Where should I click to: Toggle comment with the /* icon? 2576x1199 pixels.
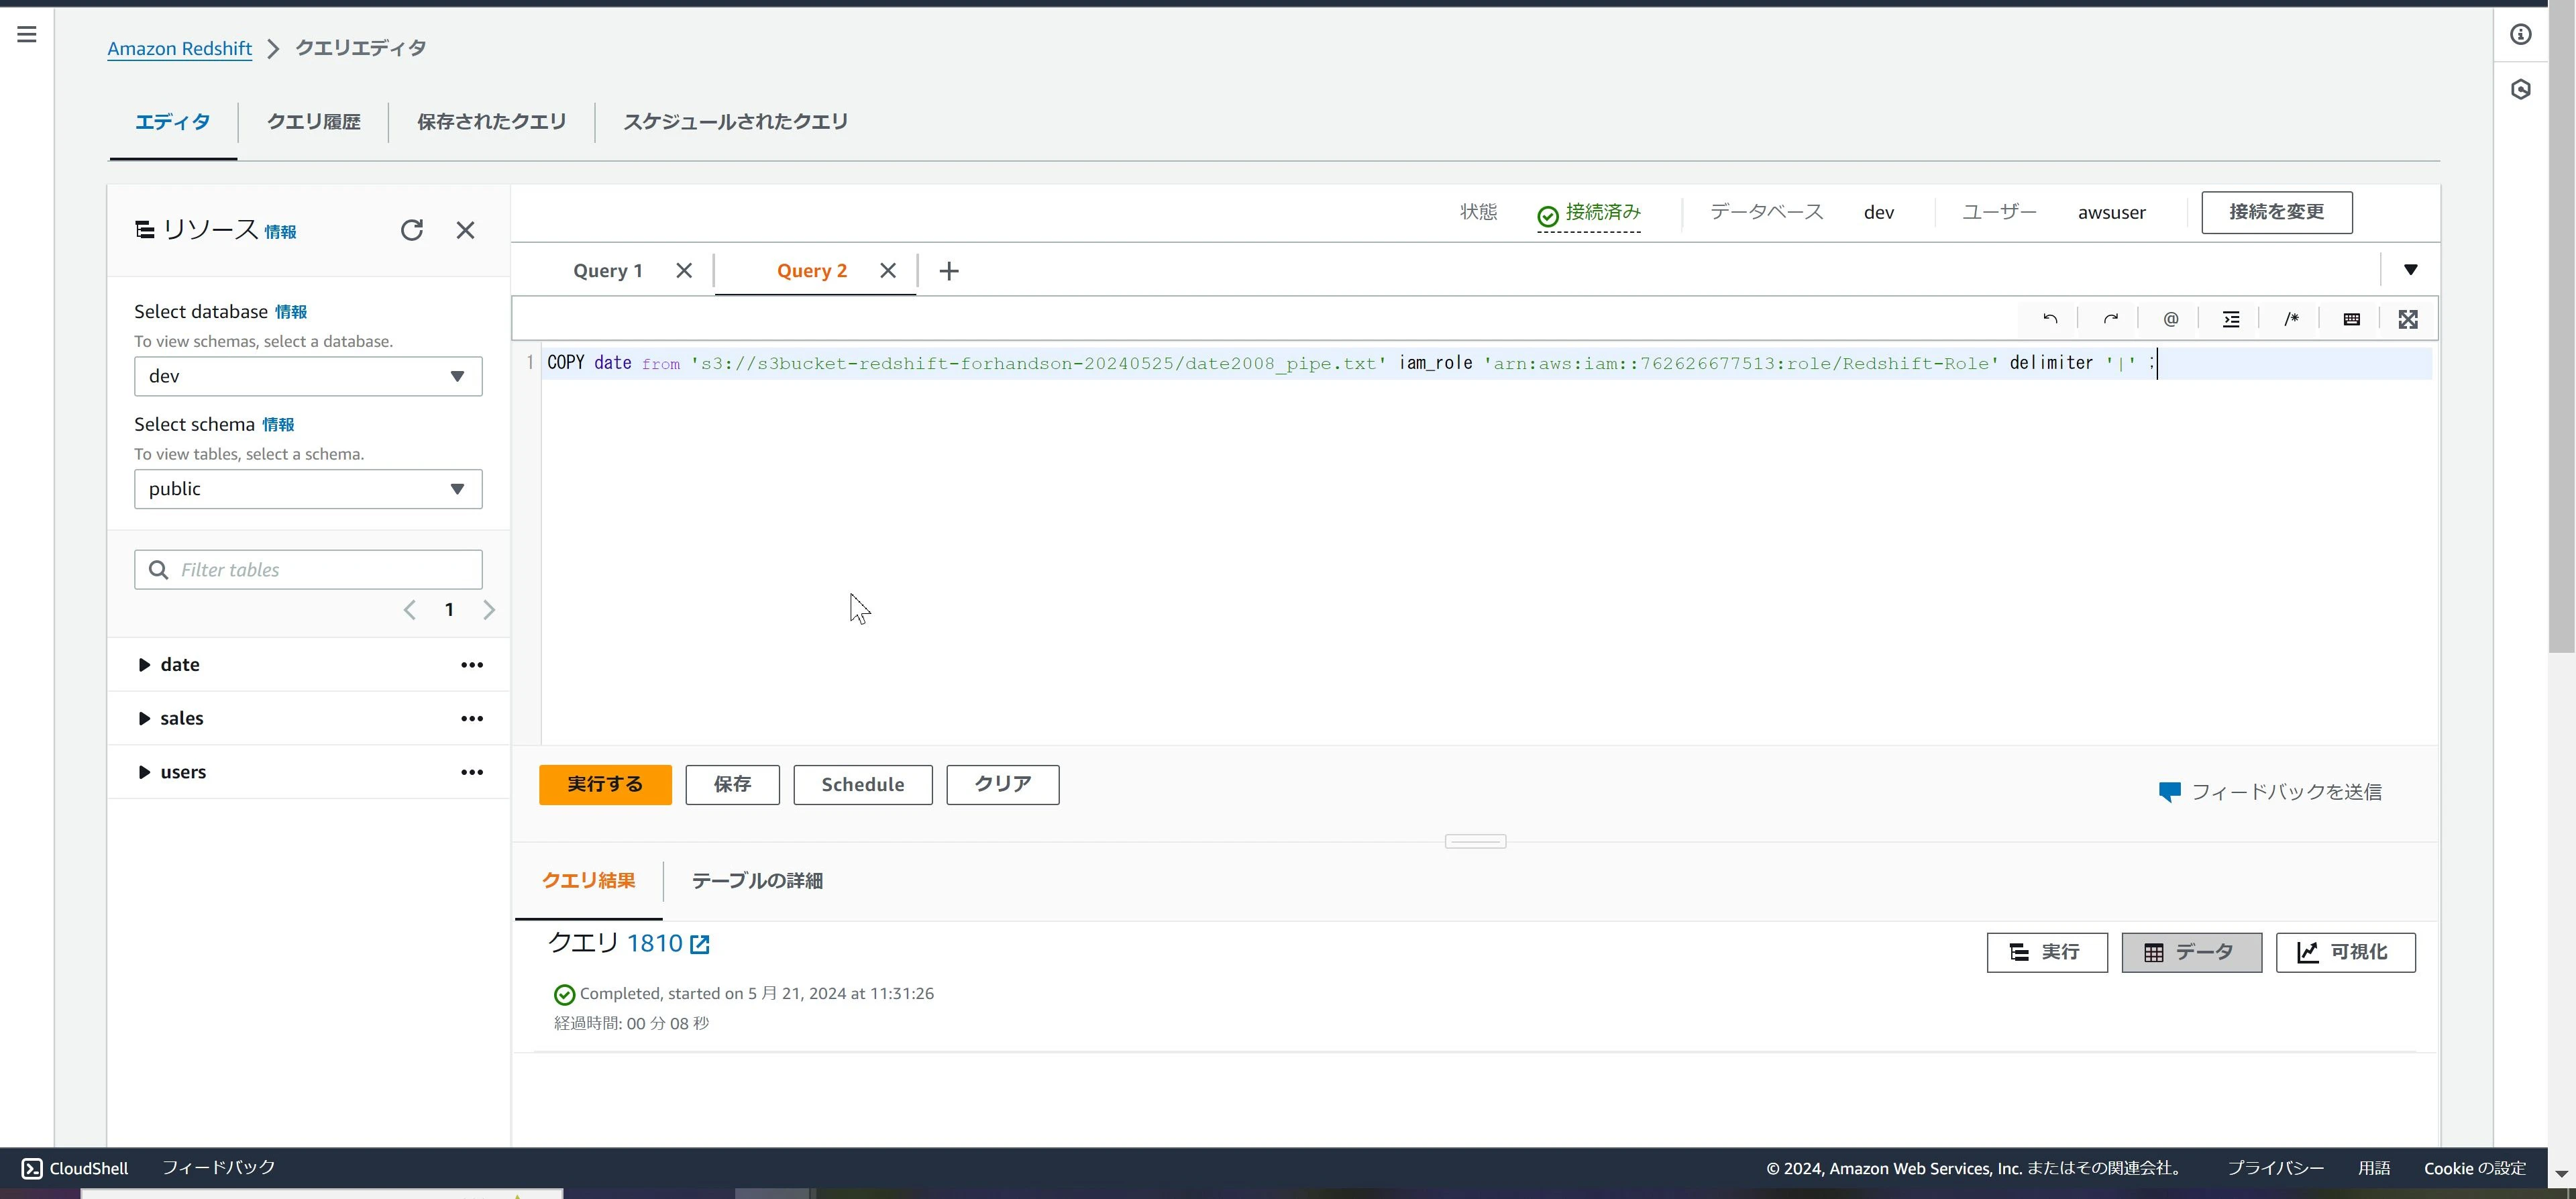(x=2291, y=319)
